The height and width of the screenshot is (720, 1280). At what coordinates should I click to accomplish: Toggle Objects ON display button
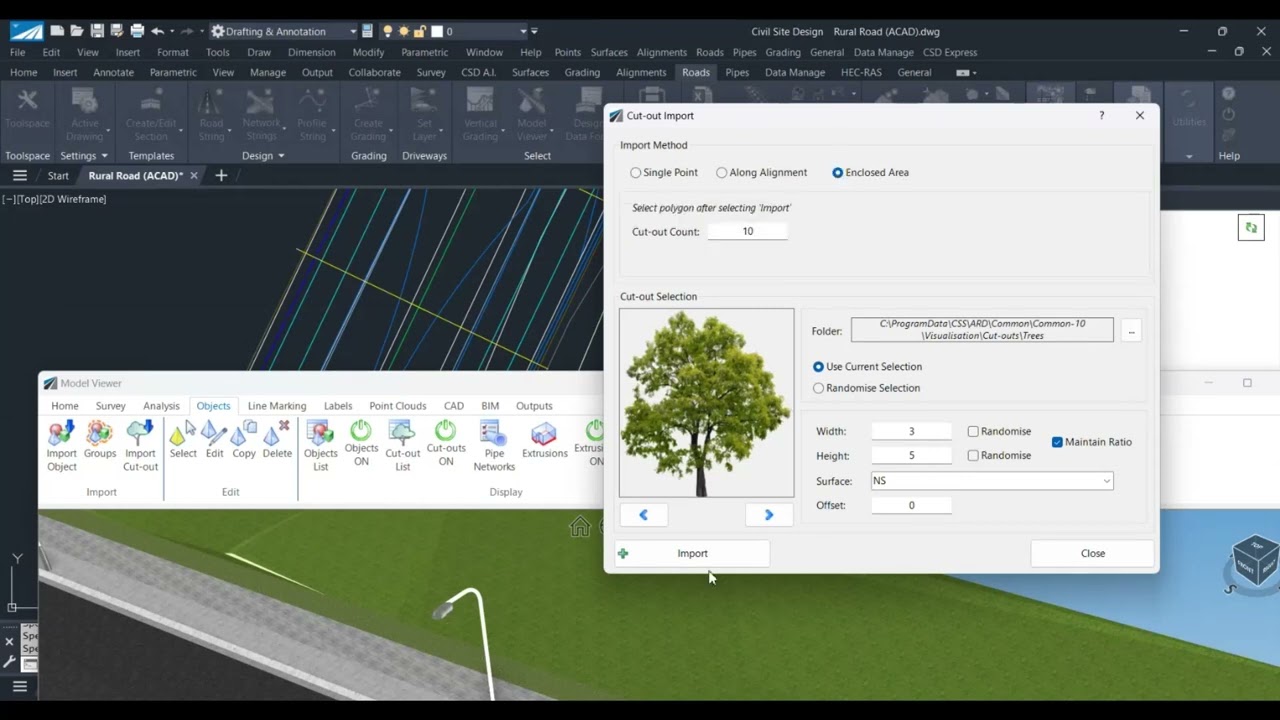pyautogui.click(x=361, y=443)
